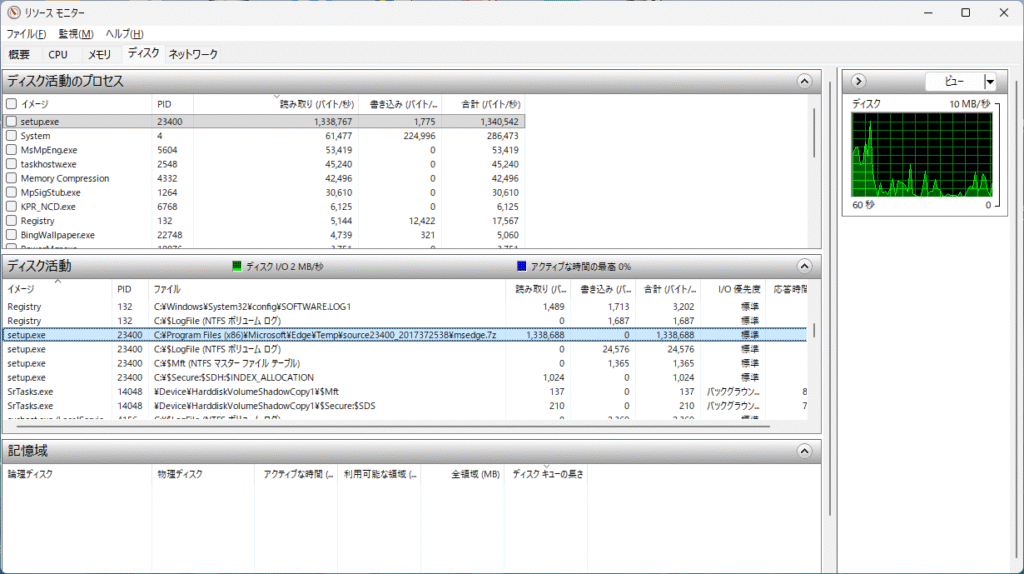Open the 監視(M) menu
The width and height of the screenshot is (1024, 574).
point(75,34)
